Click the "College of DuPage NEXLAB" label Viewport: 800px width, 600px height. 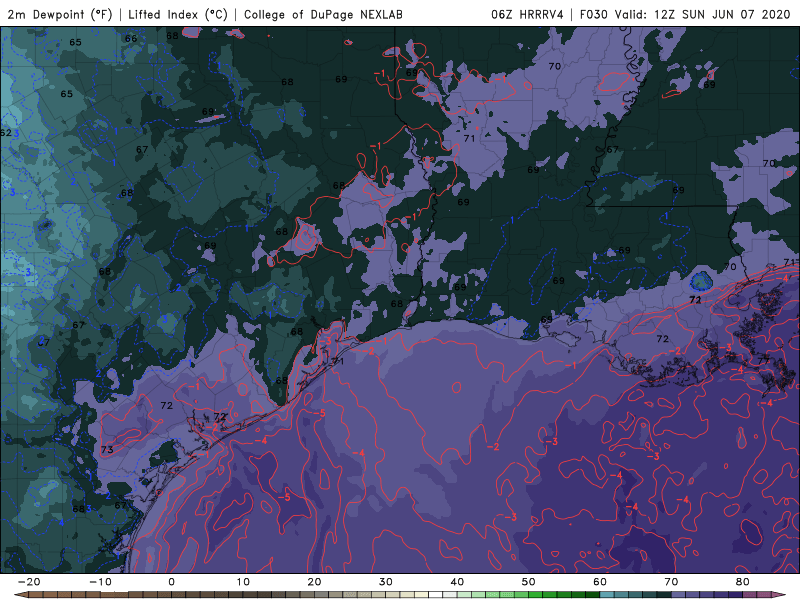click(x=323, y=14)
